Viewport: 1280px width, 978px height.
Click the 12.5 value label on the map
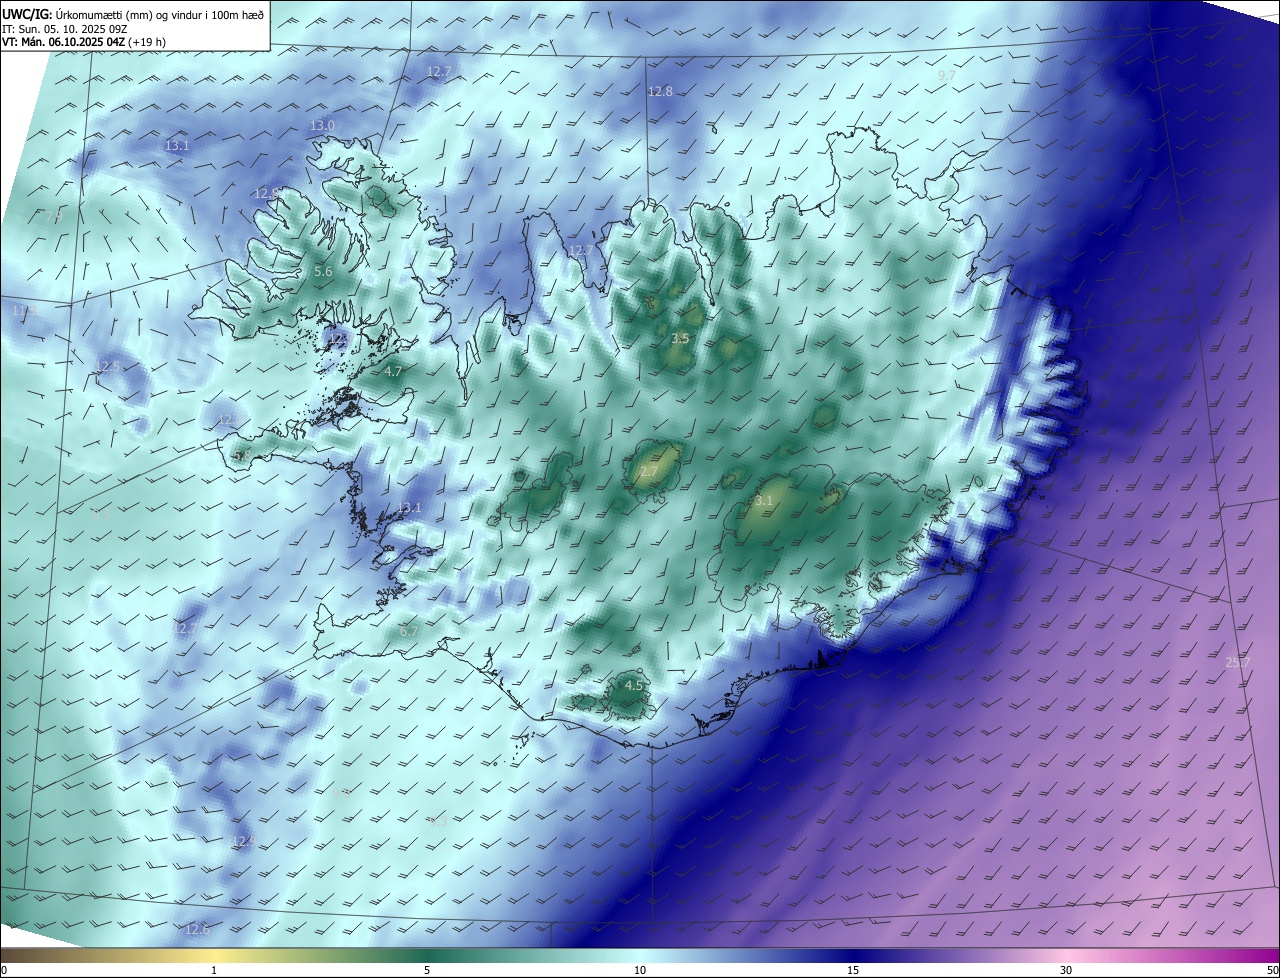[107, 367]
